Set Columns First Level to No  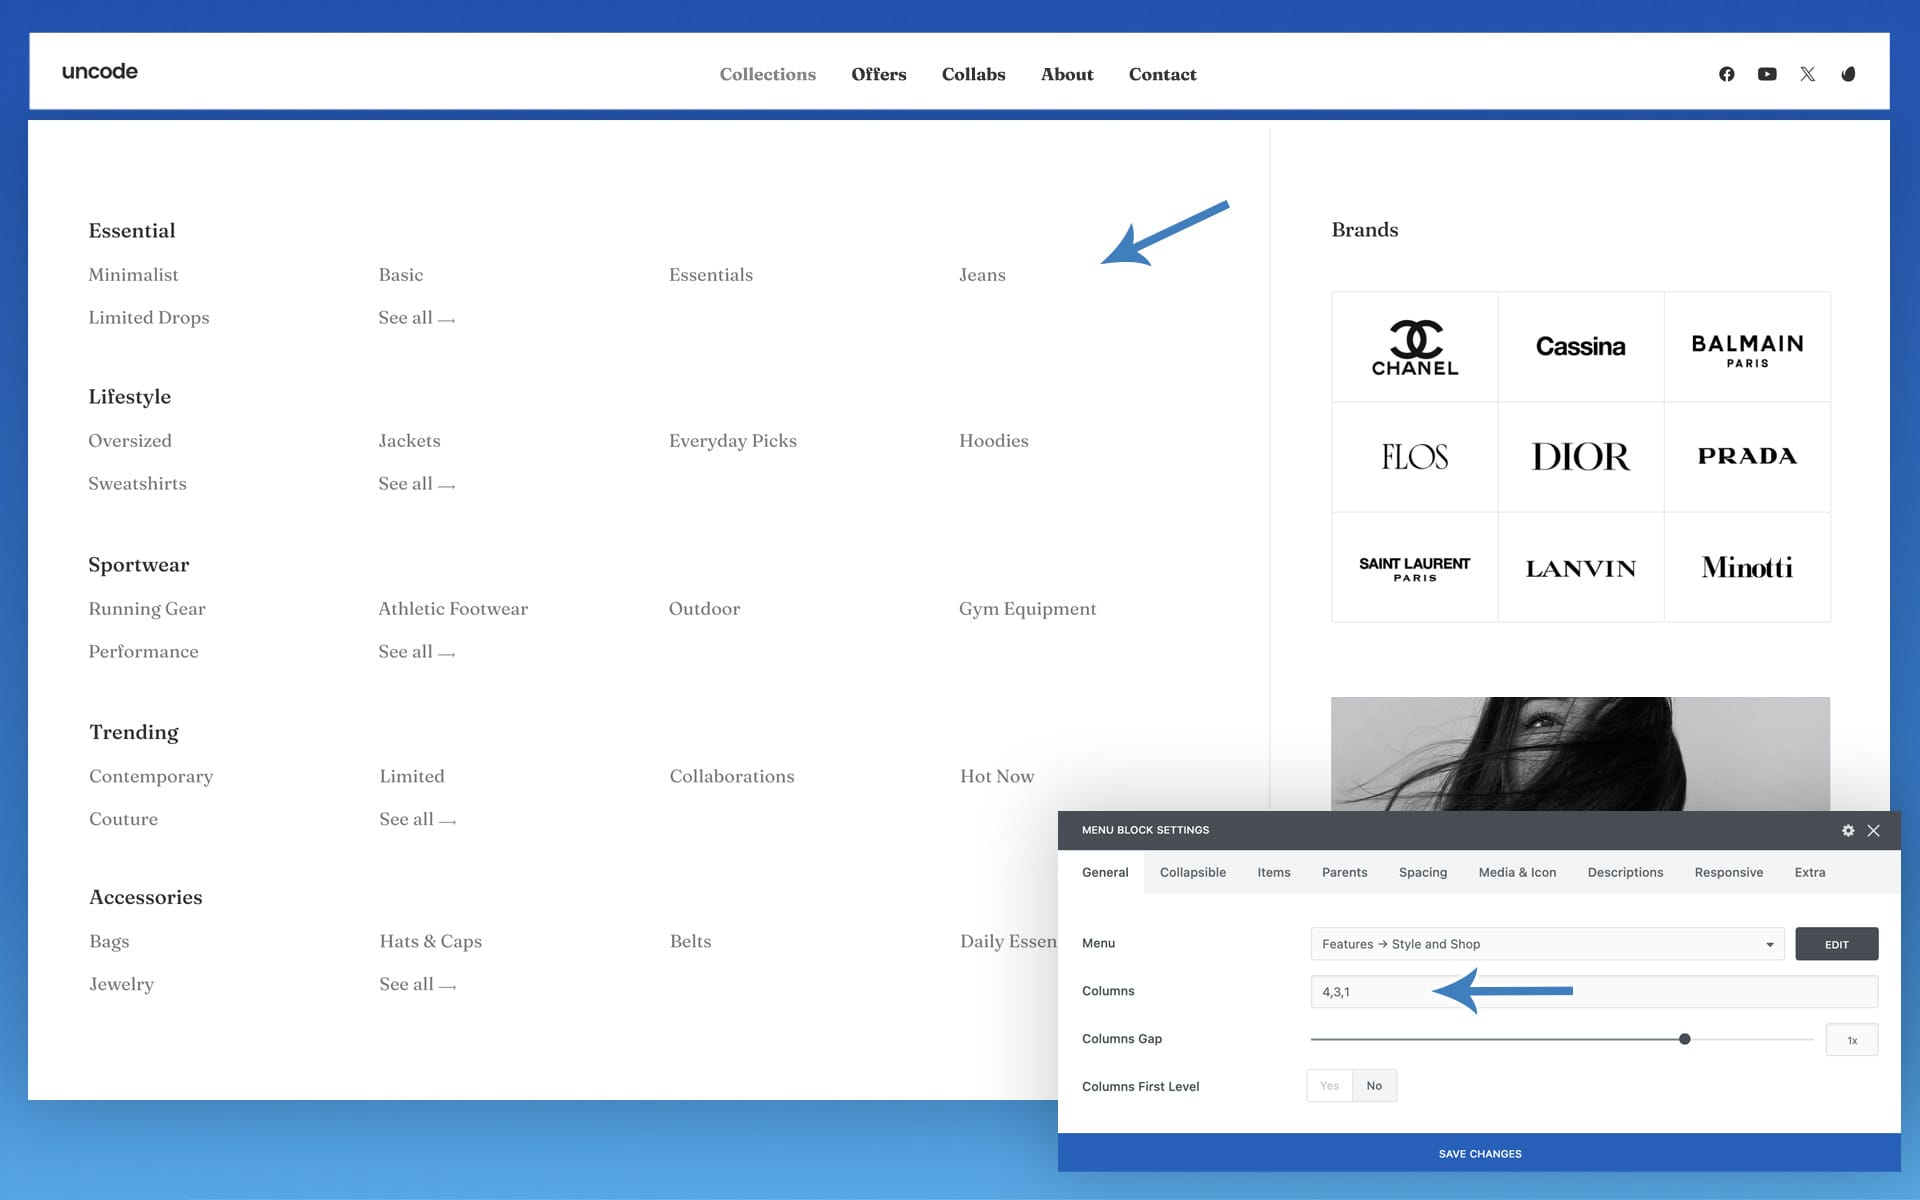pos(1374,1086)
